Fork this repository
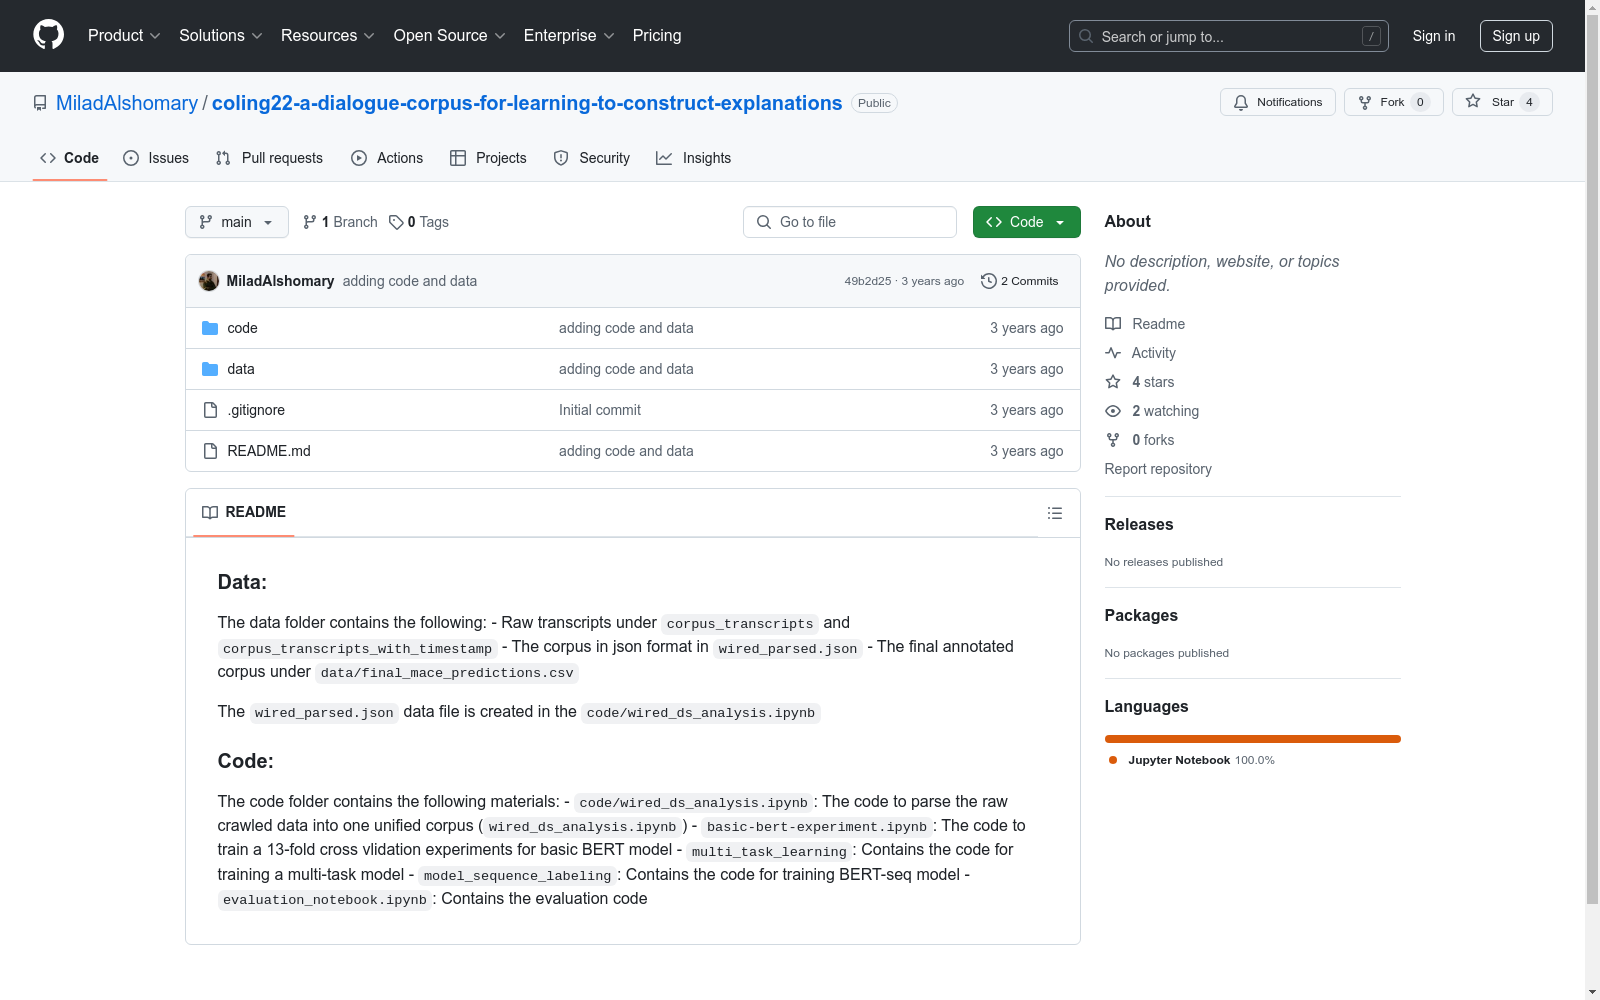Viewport: 1600px width, 1000px height. [1394, 102]
